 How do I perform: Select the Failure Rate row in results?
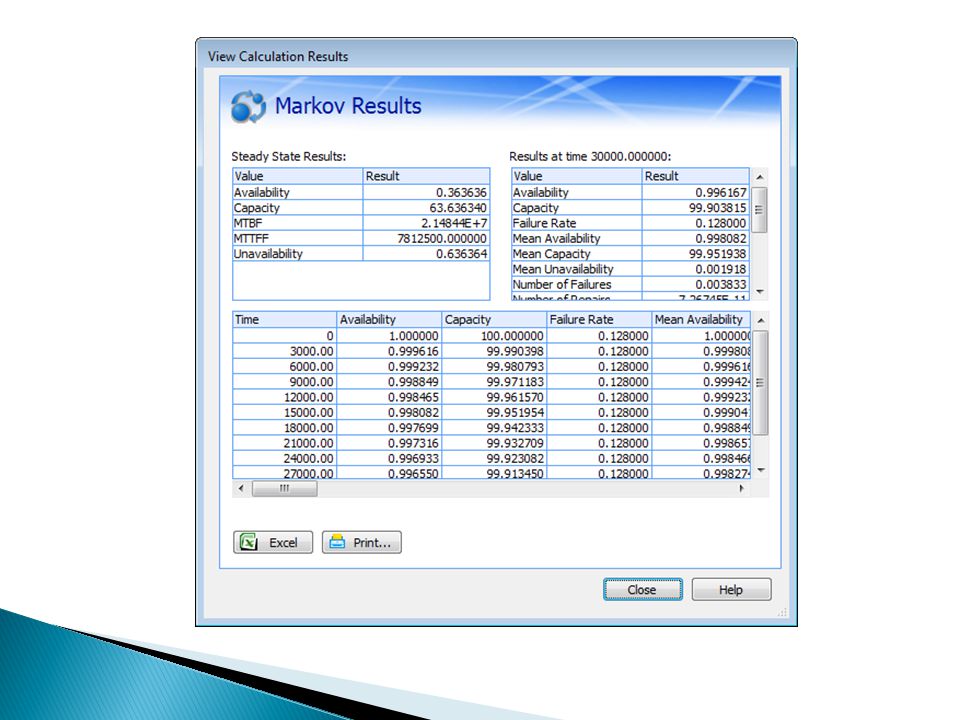(x=631, y=223)
